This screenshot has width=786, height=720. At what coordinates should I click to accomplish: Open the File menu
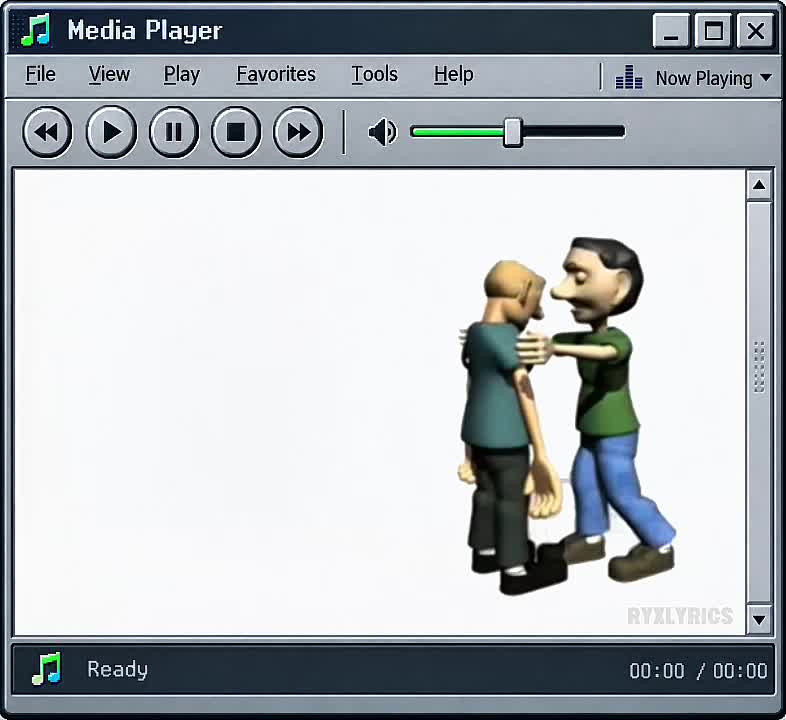tap(41, 75)
